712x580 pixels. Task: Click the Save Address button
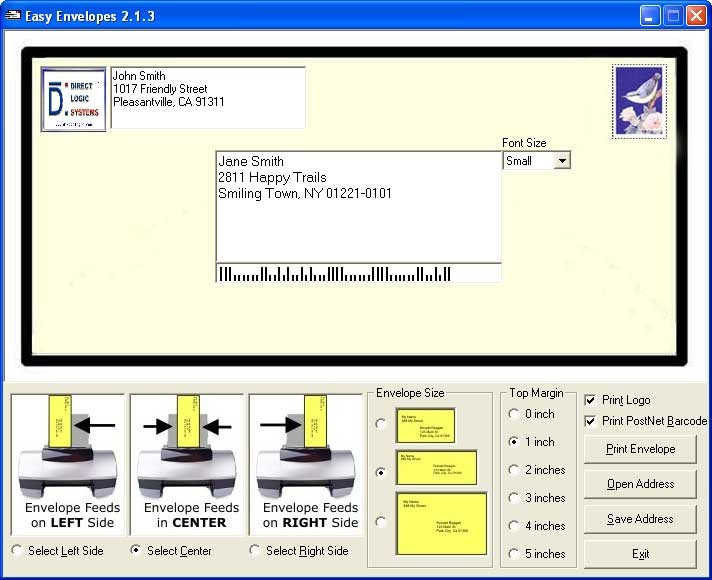(640, 519)
